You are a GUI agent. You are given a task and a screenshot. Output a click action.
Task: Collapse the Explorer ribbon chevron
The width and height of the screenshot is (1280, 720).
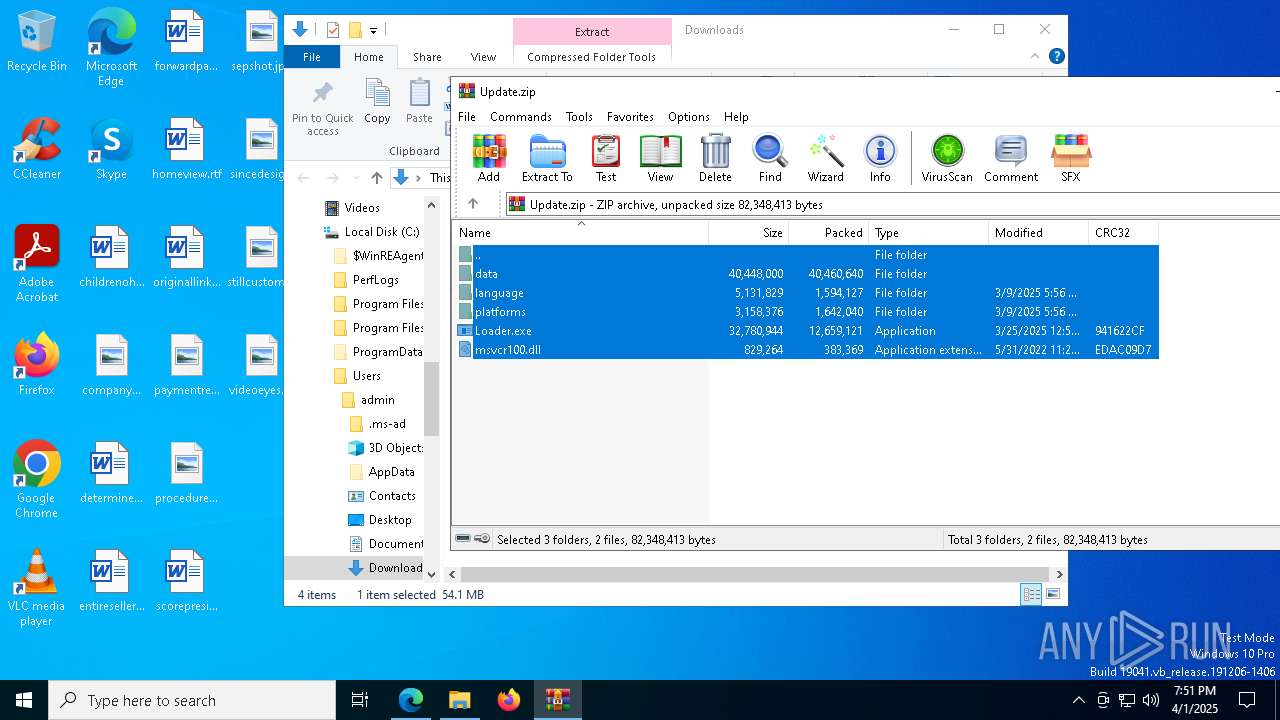point(1035,56)
